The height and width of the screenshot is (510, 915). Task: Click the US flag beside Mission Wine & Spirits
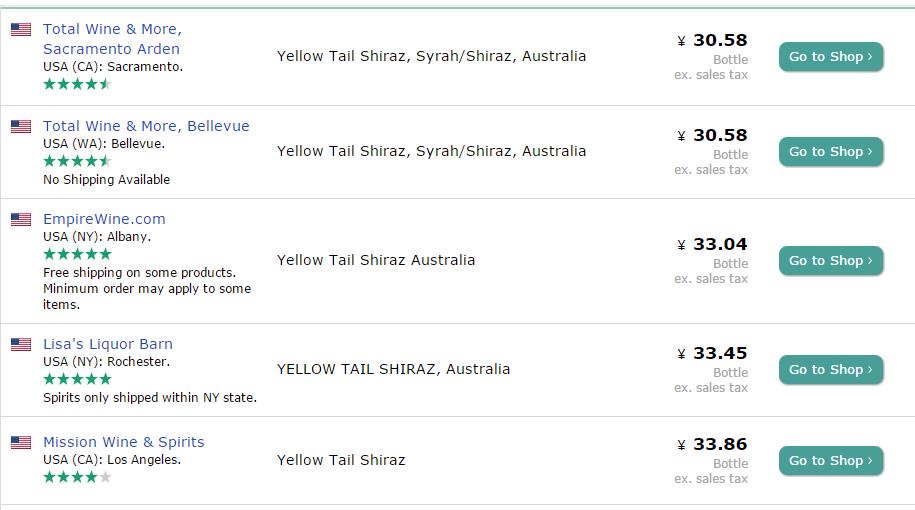(x=21, y=442)
